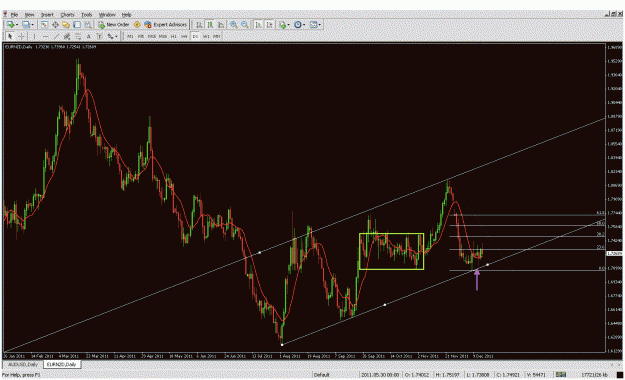Toggle the Expert Advisors button

click(x=165, y=25)
